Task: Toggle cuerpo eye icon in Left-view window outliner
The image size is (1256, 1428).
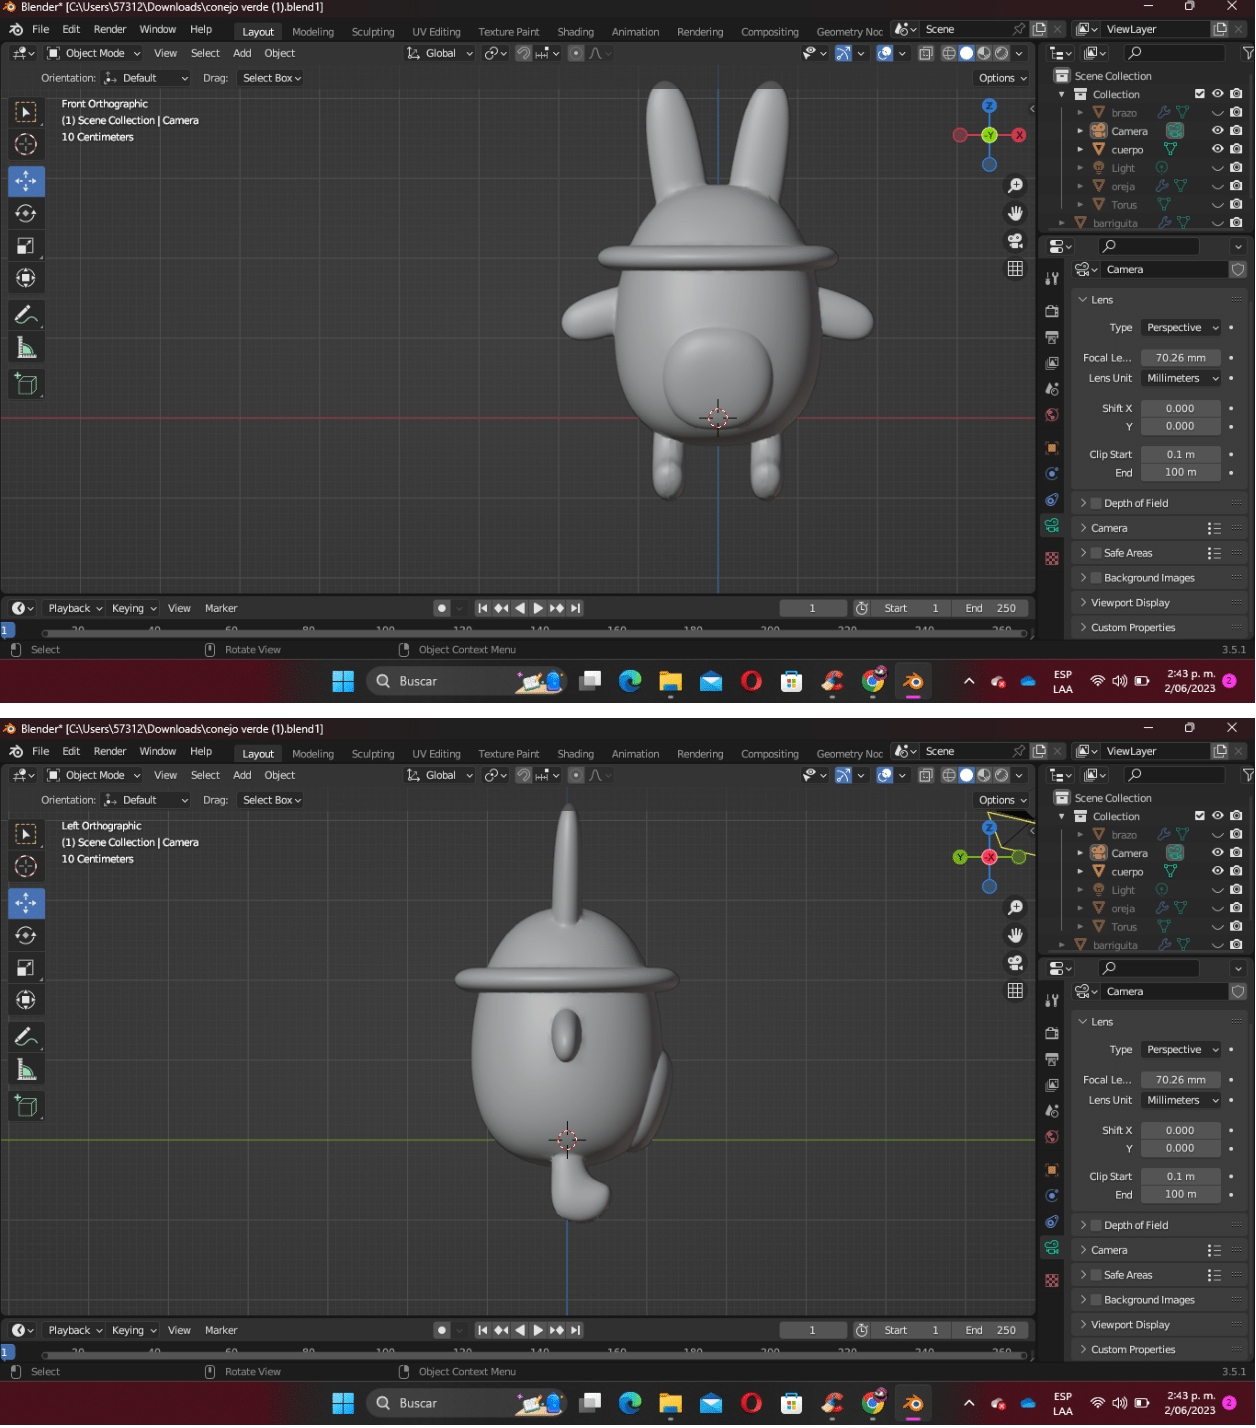Action: click(1217, 872)
